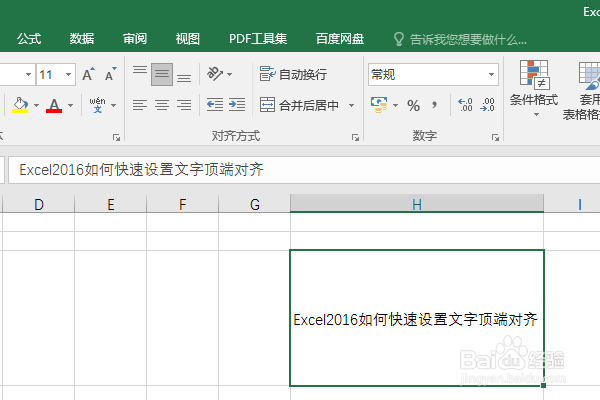Decrease font size with the smaller A icon
This screenshot has height=400, width=600.
tap(110, 74)
